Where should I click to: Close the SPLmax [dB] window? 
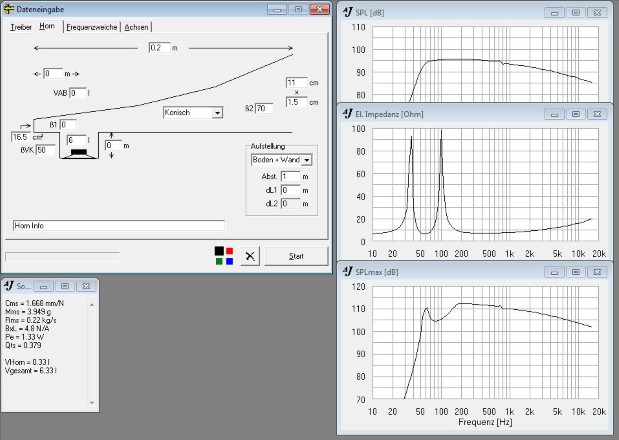597,272
